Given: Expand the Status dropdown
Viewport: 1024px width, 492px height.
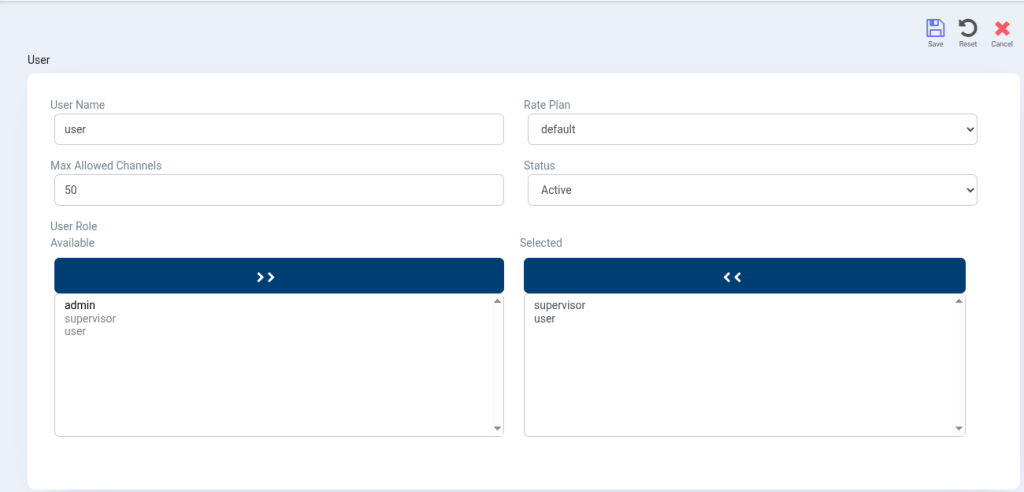Looking at the screenshot, I should point(752,189).
